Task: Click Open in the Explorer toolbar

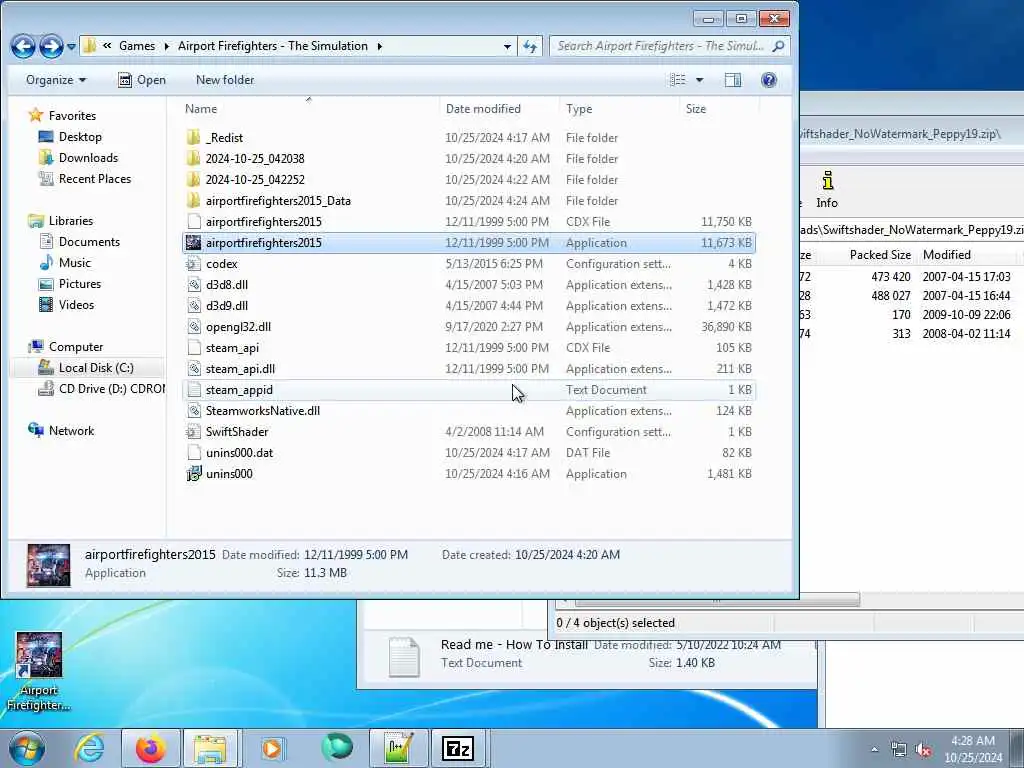Action: [x=142, y=80]
